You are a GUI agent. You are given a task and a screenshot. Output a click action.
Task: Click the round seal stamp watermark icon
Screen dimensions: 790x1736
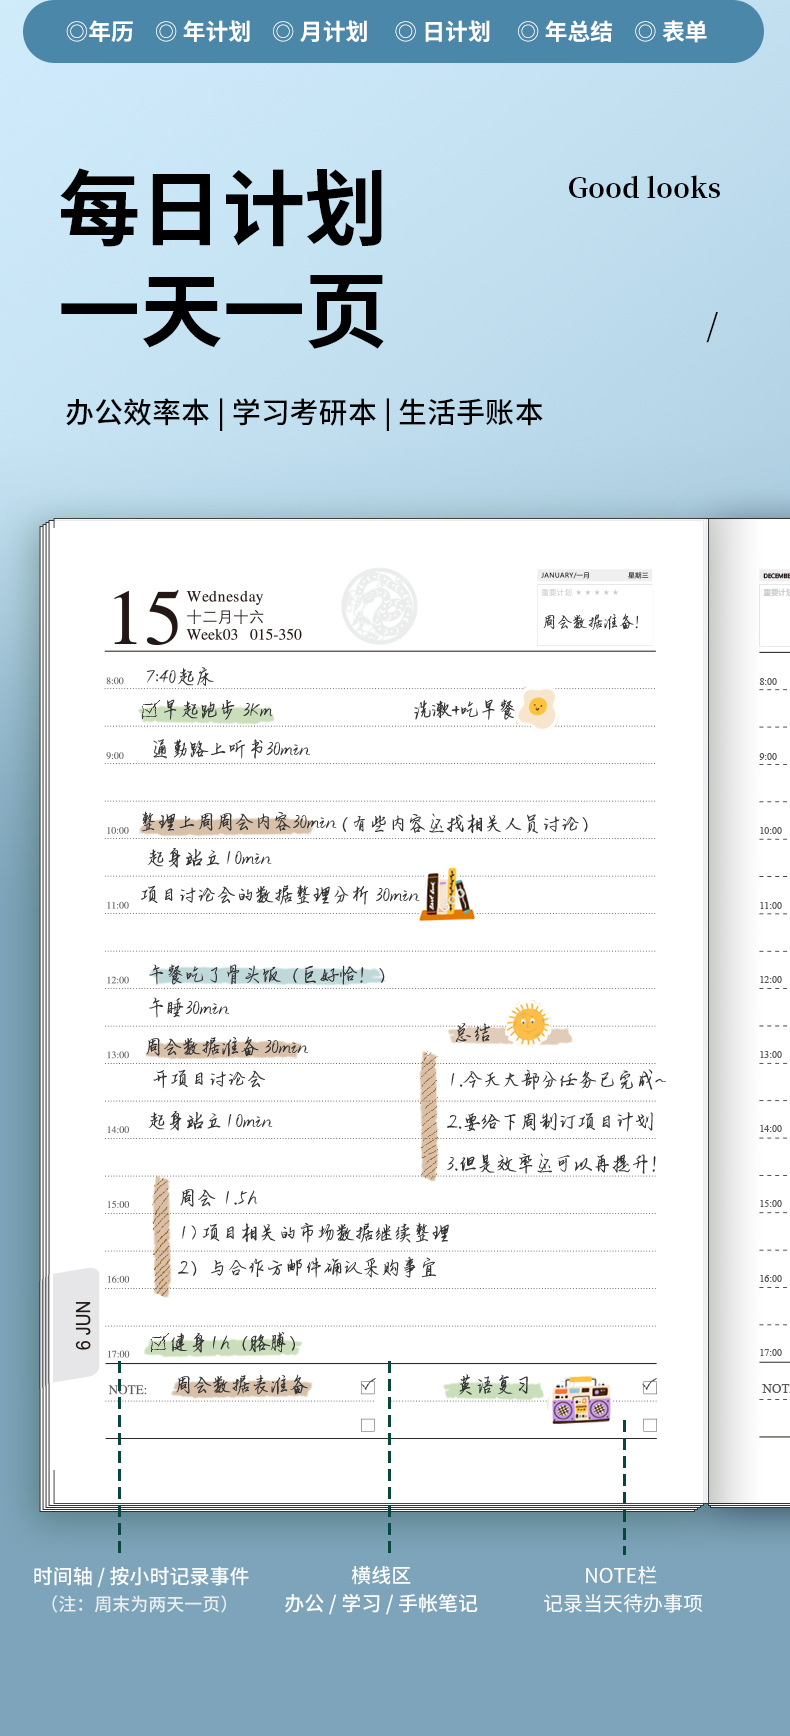[379, 605]
